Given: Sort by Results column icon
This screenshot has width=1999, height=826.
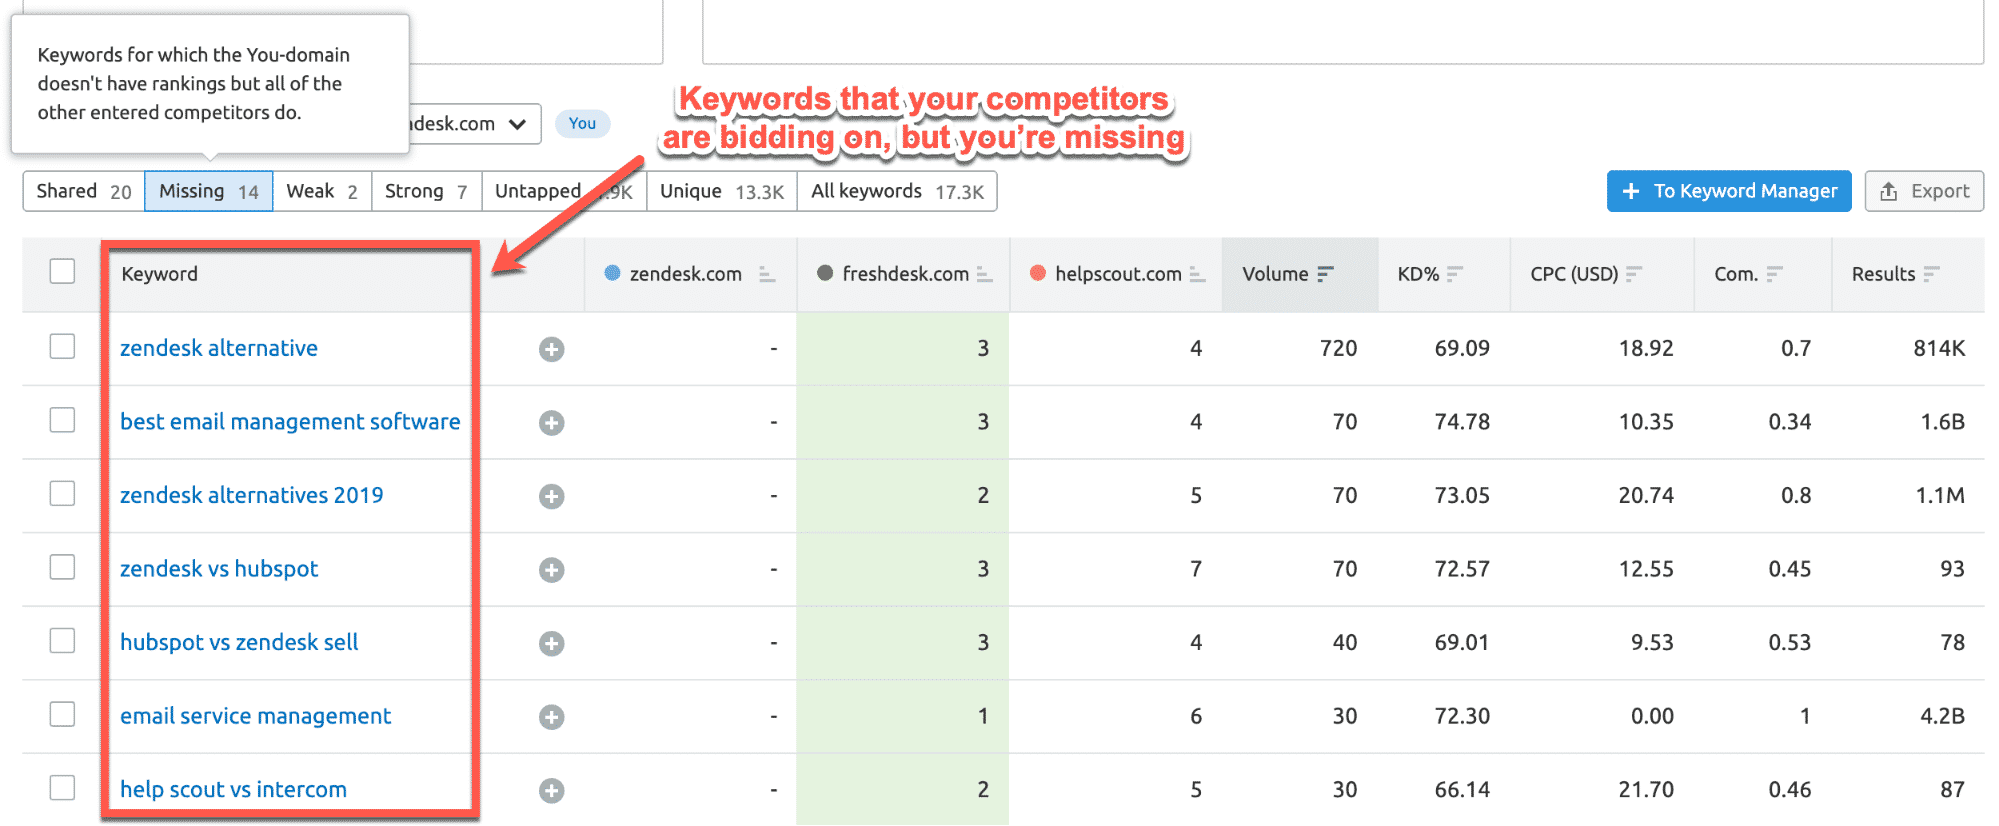Looking at the screenshot, I should tap(1931, 274).
